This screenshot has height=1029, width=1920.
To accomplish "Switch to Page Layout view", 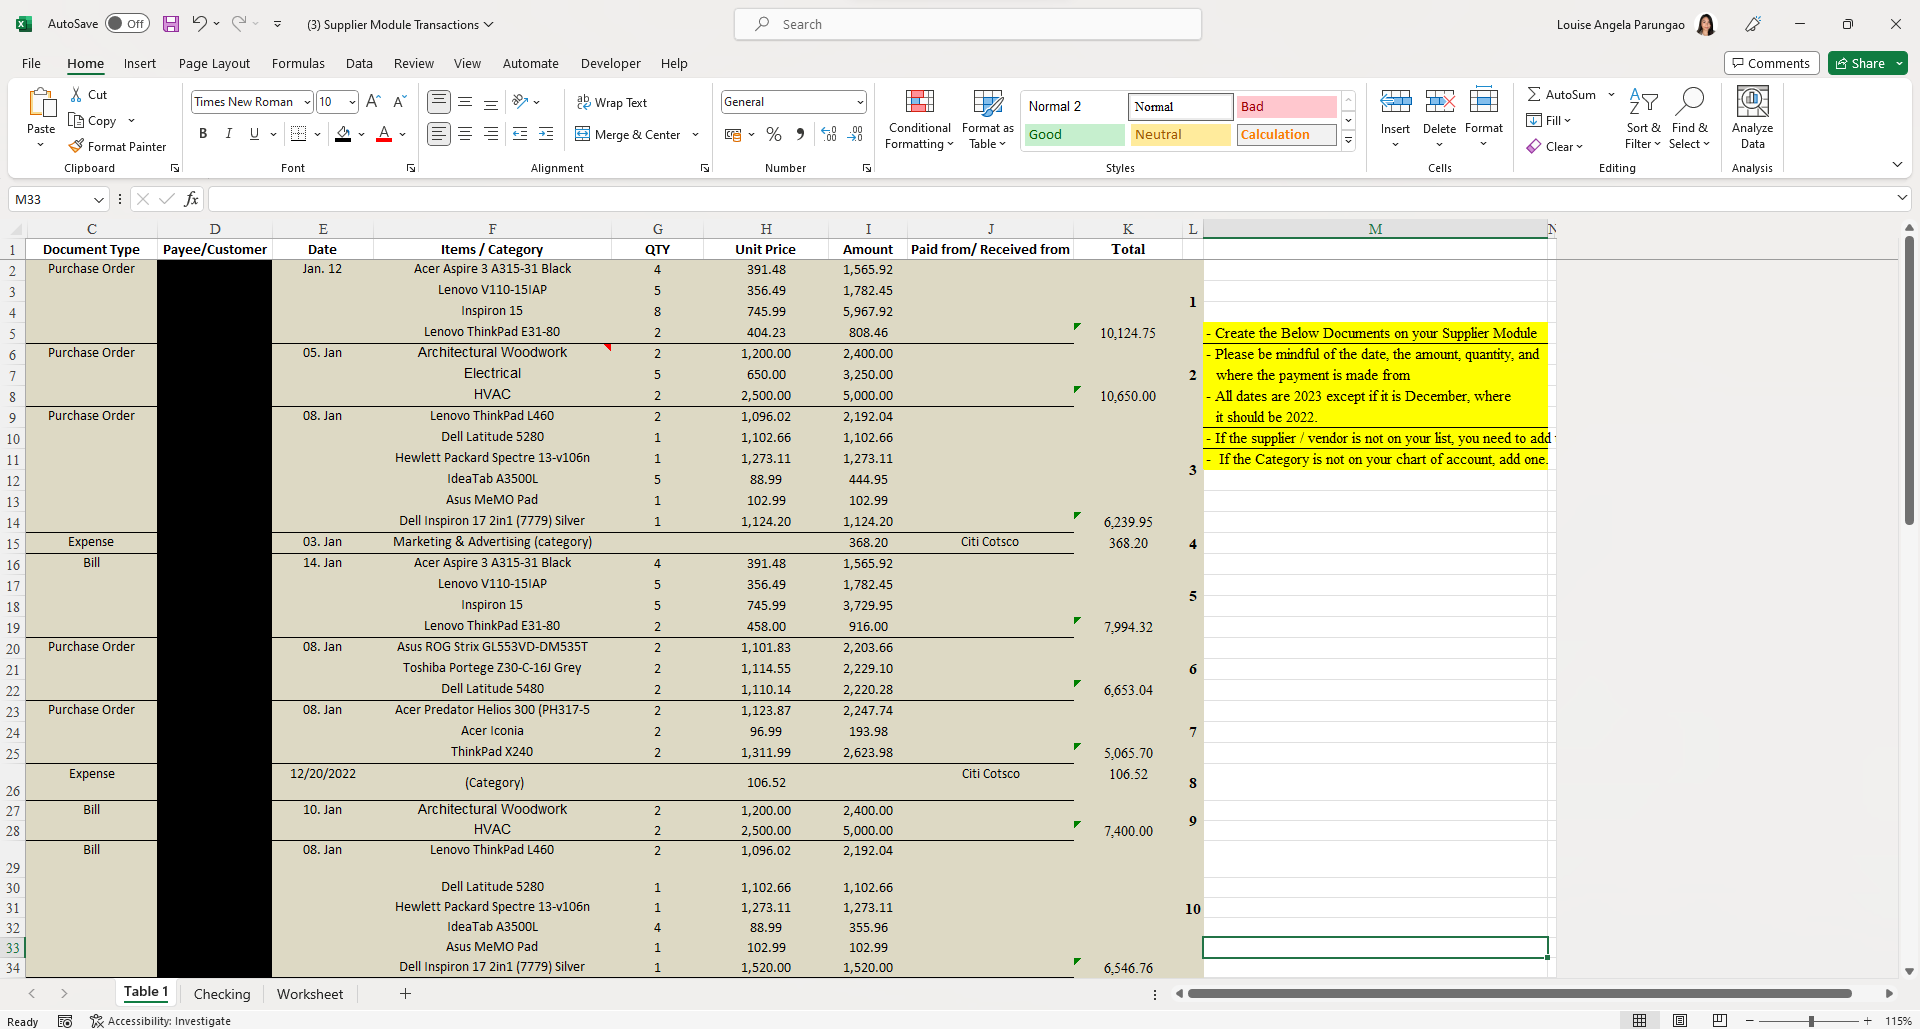I will [1680, 1021].
